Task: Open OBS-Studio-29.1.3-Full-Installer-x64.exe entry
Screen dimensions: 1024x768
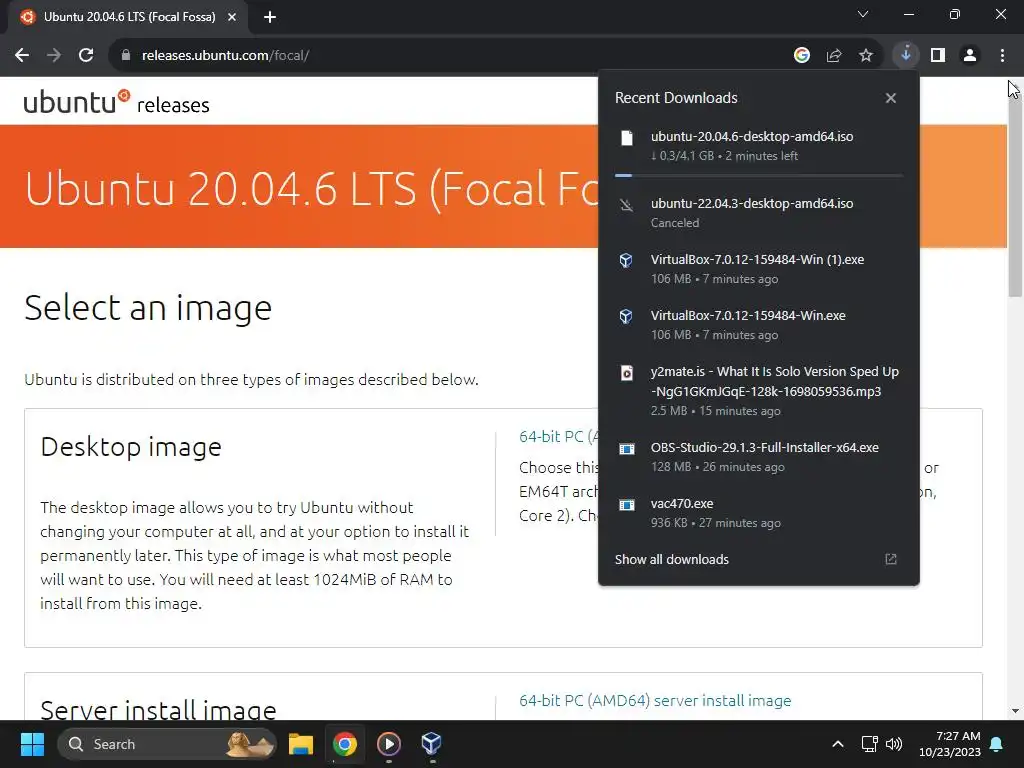Action: coord(759,456)
